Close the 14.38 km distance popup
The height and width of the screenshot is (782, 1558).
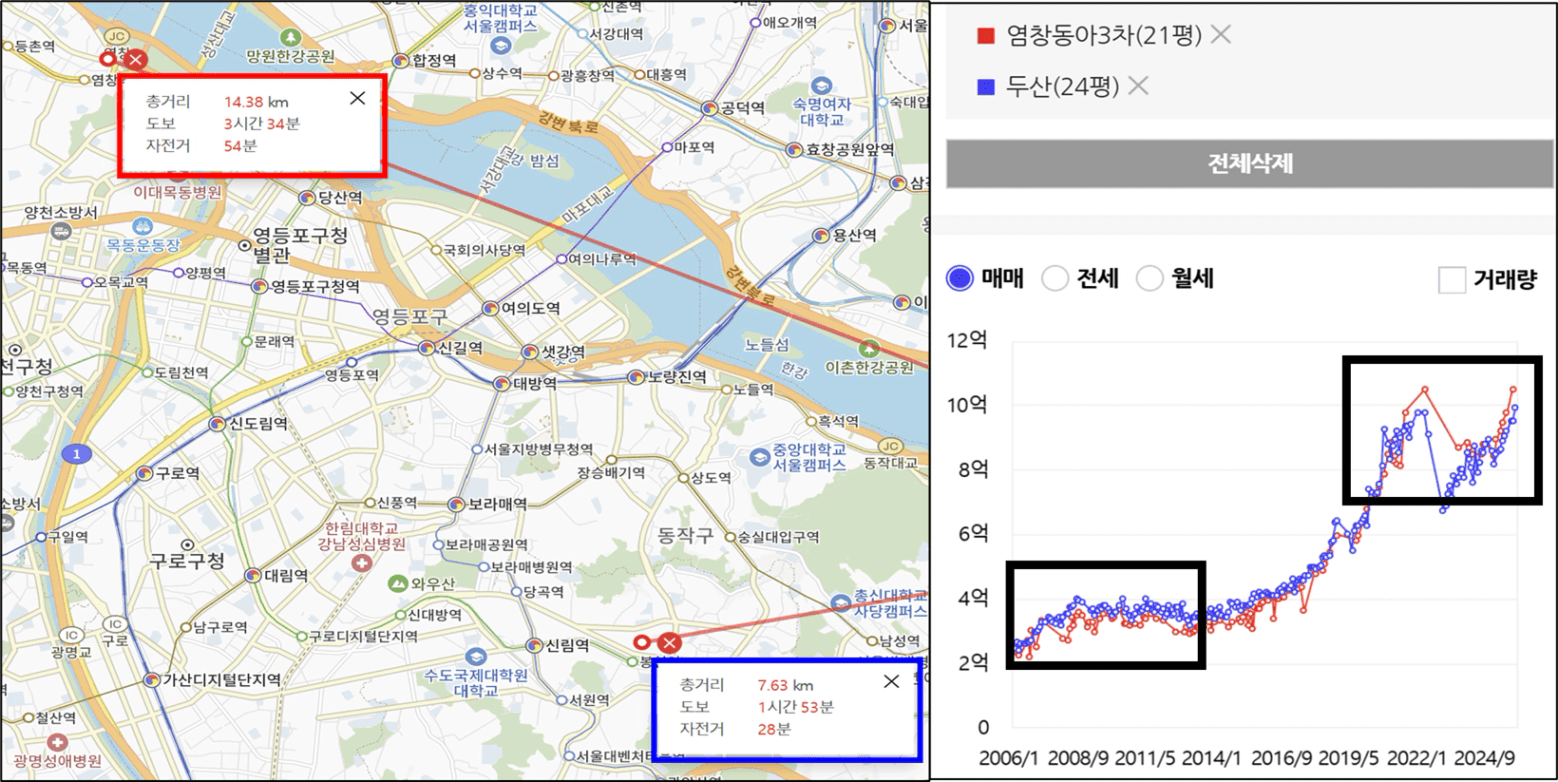(358, 98)
